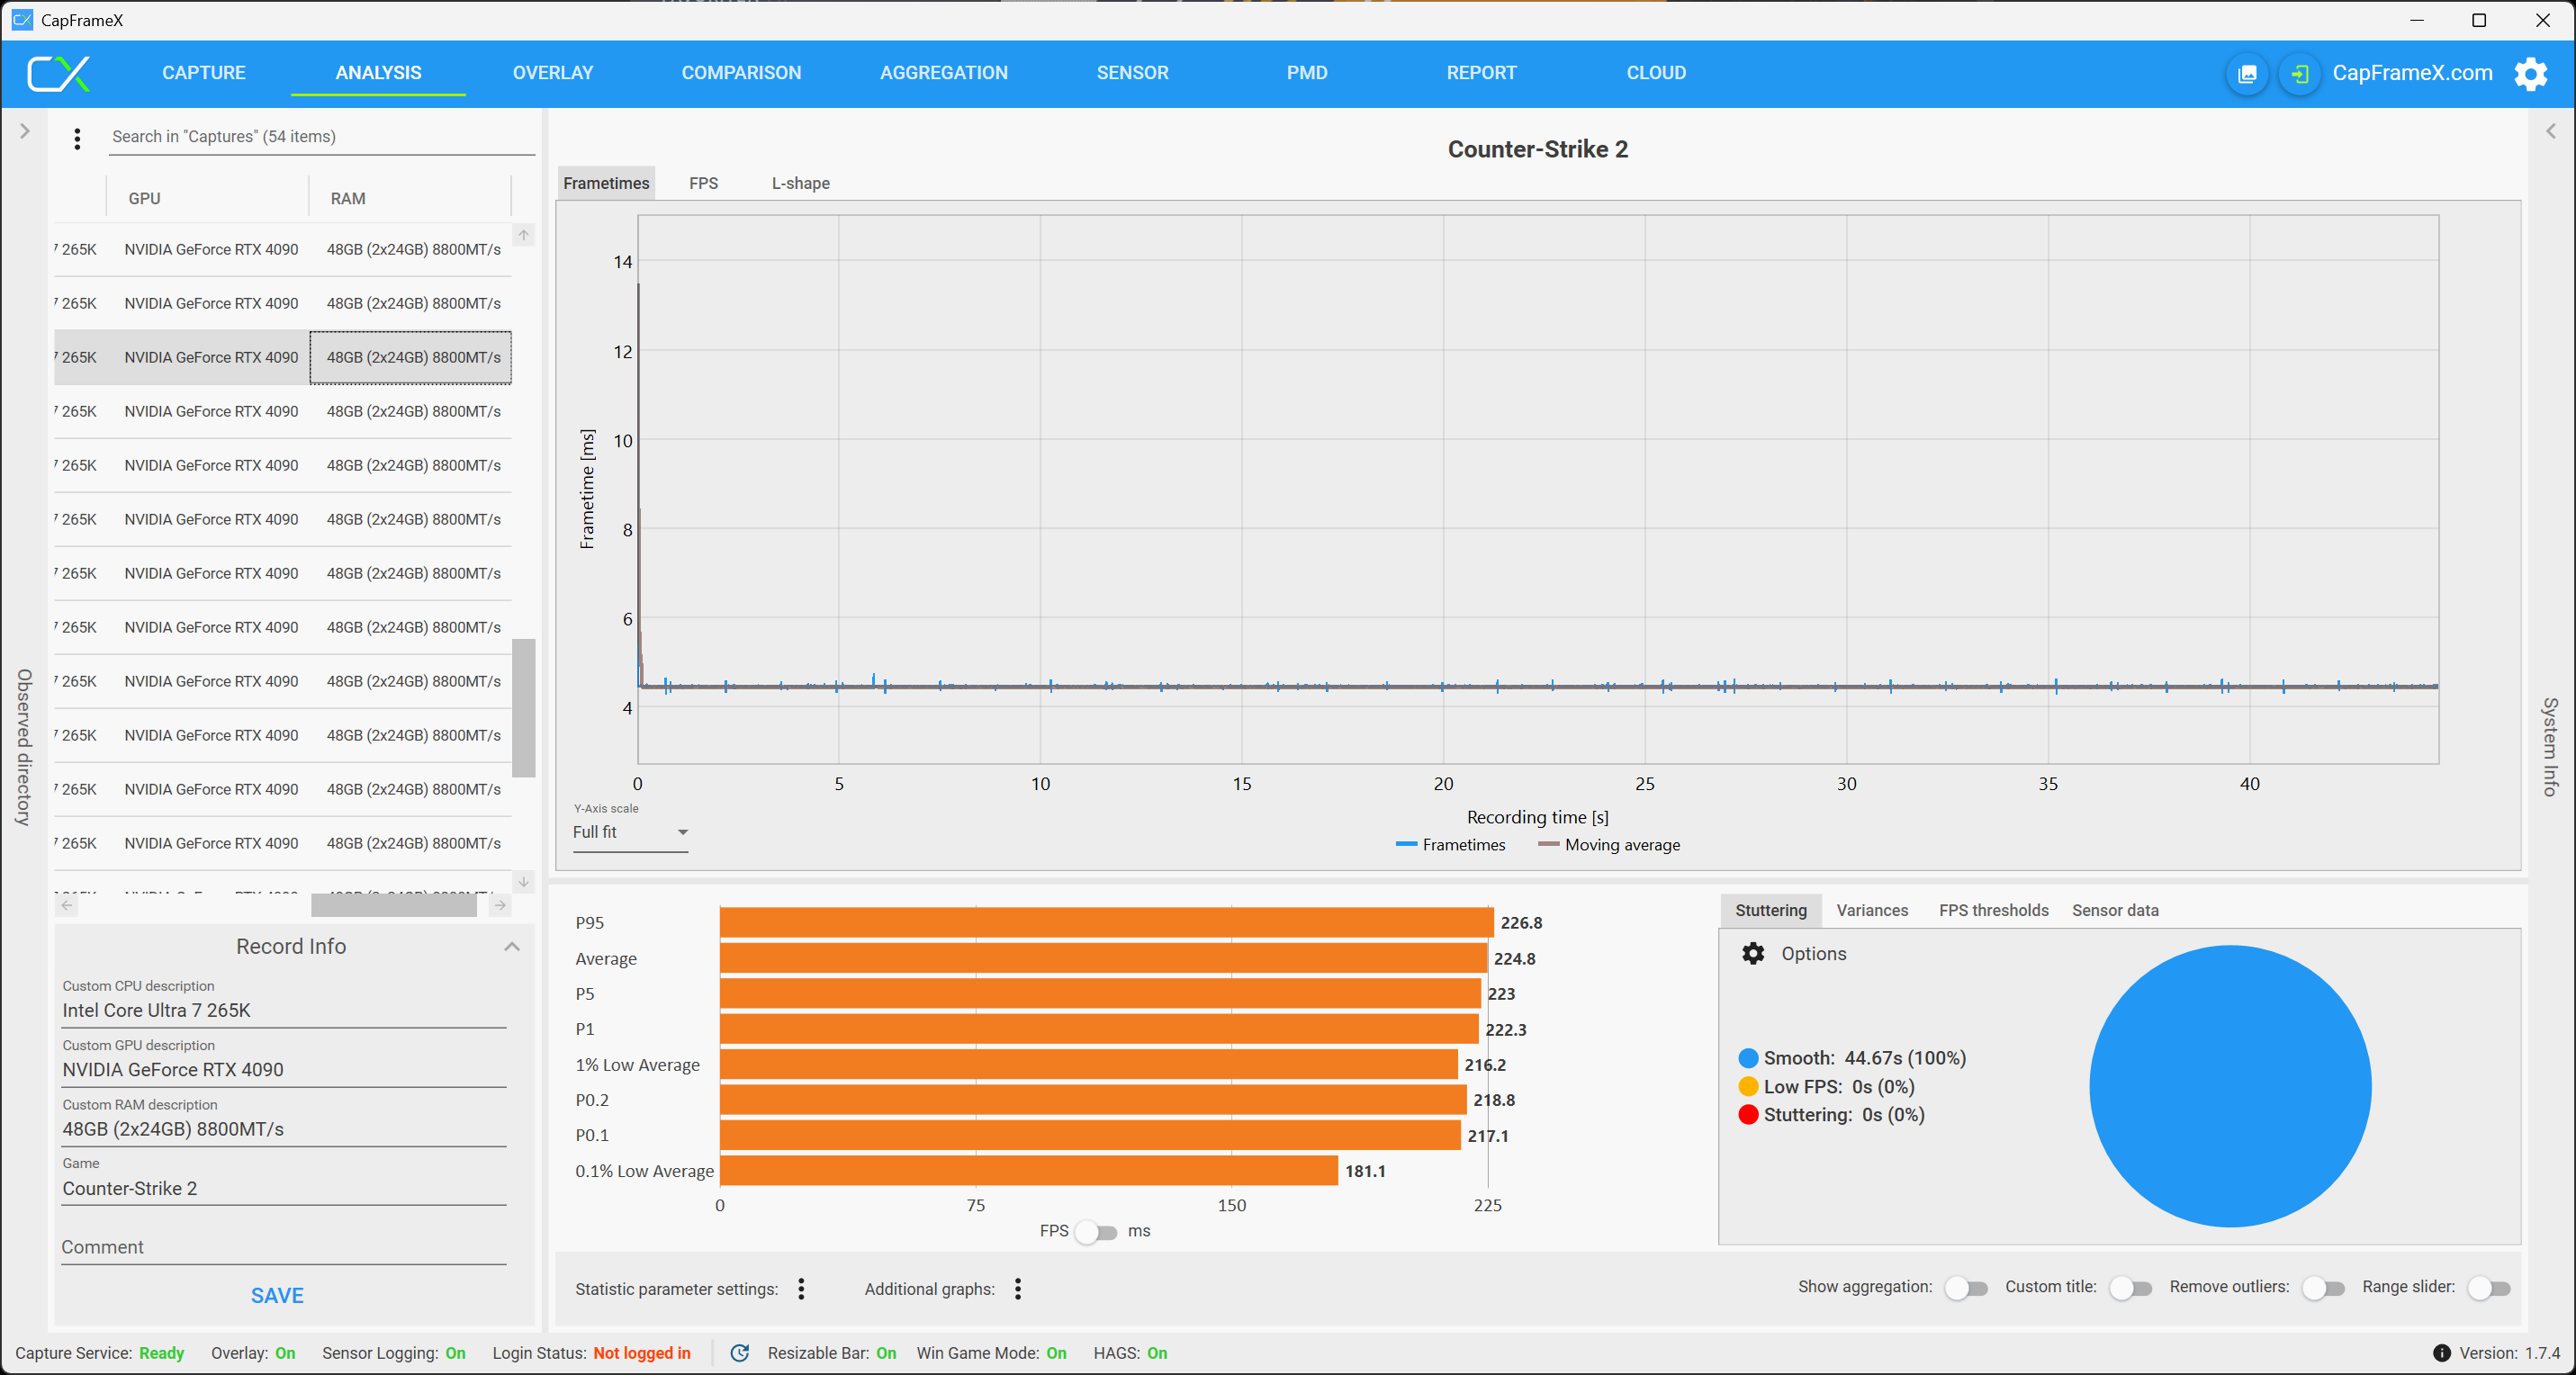Open the settings gear in header
Viewport: 2576px width, 1375px height.
(2530, 74)
